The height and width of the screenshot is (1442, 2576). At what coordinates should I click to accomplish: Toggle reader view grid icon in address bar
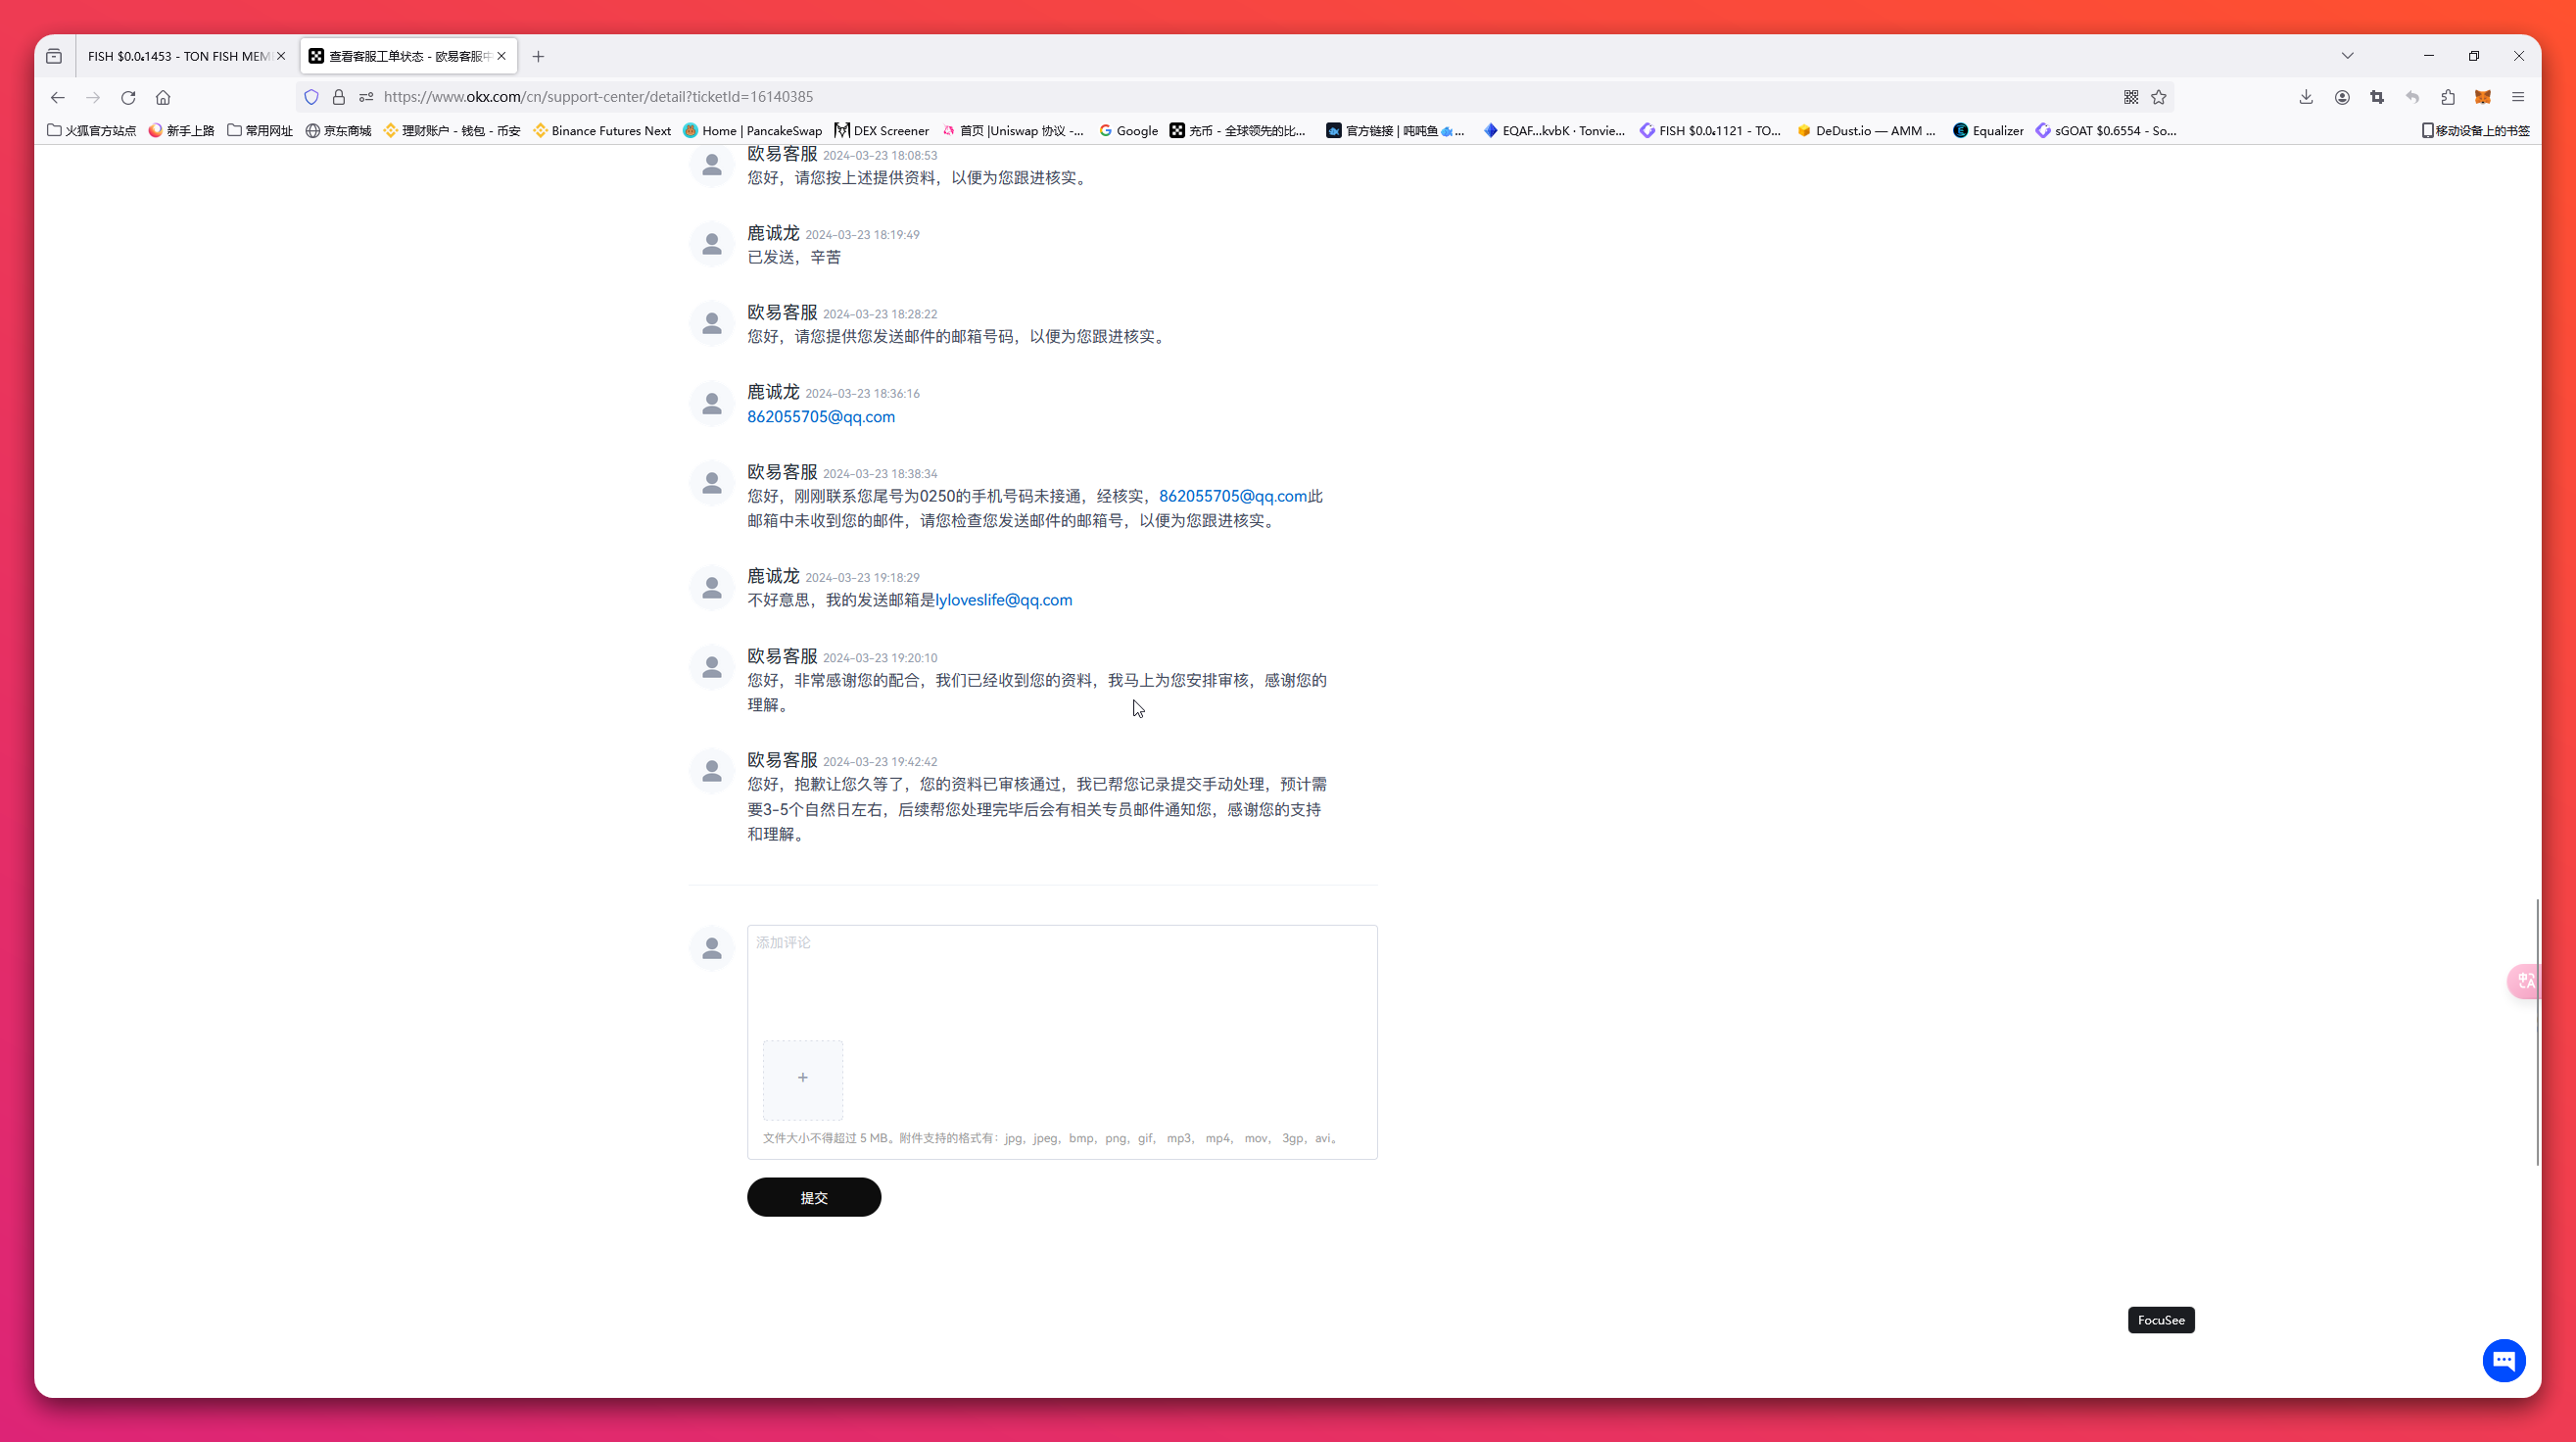2131,97
